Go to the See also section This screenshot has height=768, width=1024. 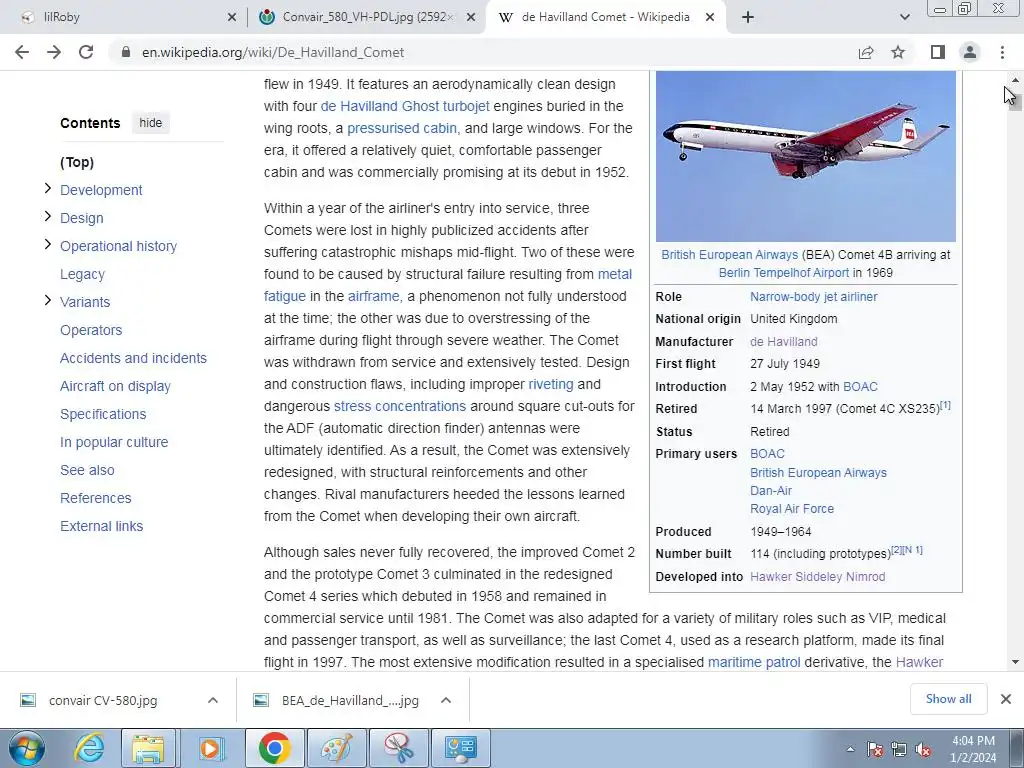pos(87,470)
